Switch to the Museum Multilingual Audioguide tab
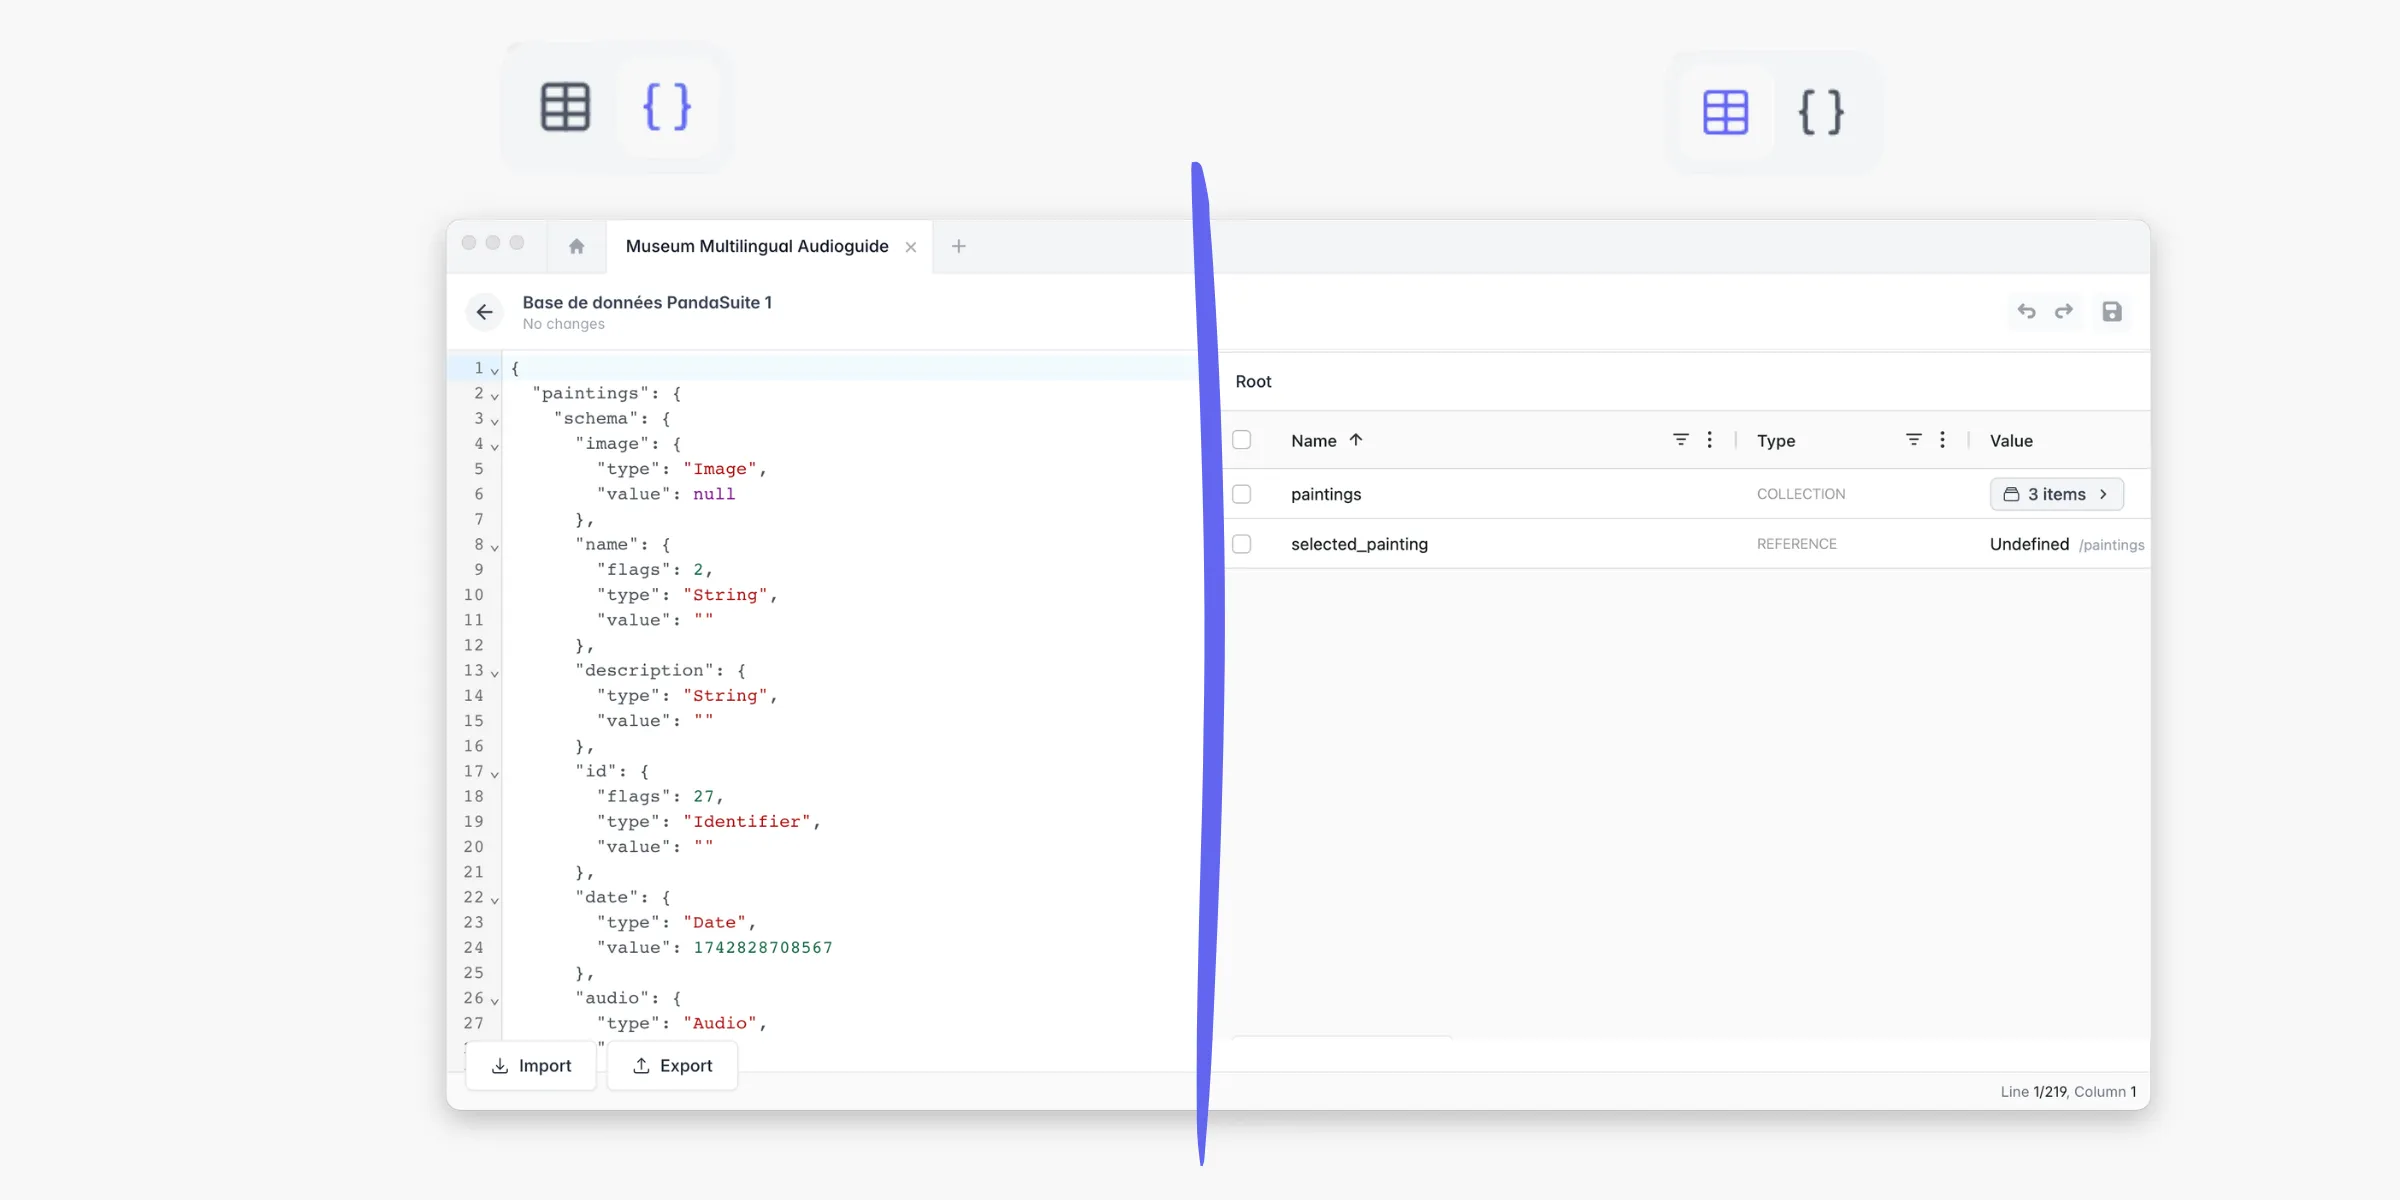Screen dimensions: 2400x1200 pos(757,246)
